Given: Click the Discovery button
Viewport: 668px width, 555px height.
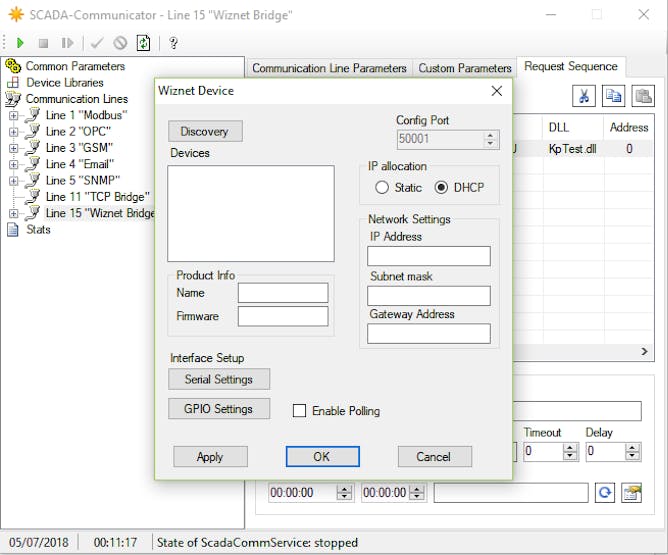Looking at the screenshot, I should click(205, 131).
